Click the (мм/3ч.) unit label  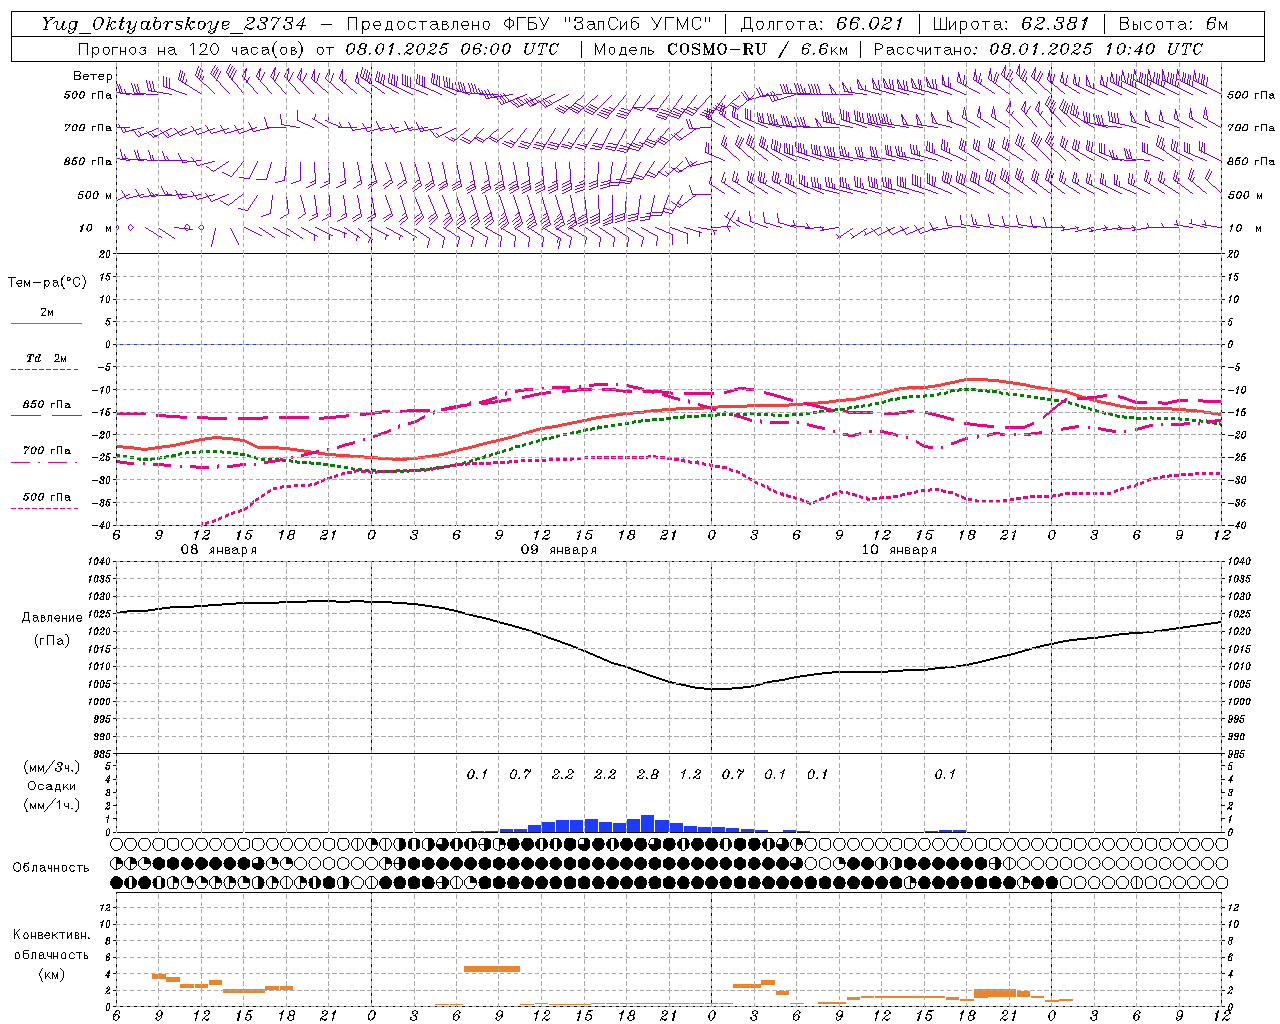(x=52, y=767)
